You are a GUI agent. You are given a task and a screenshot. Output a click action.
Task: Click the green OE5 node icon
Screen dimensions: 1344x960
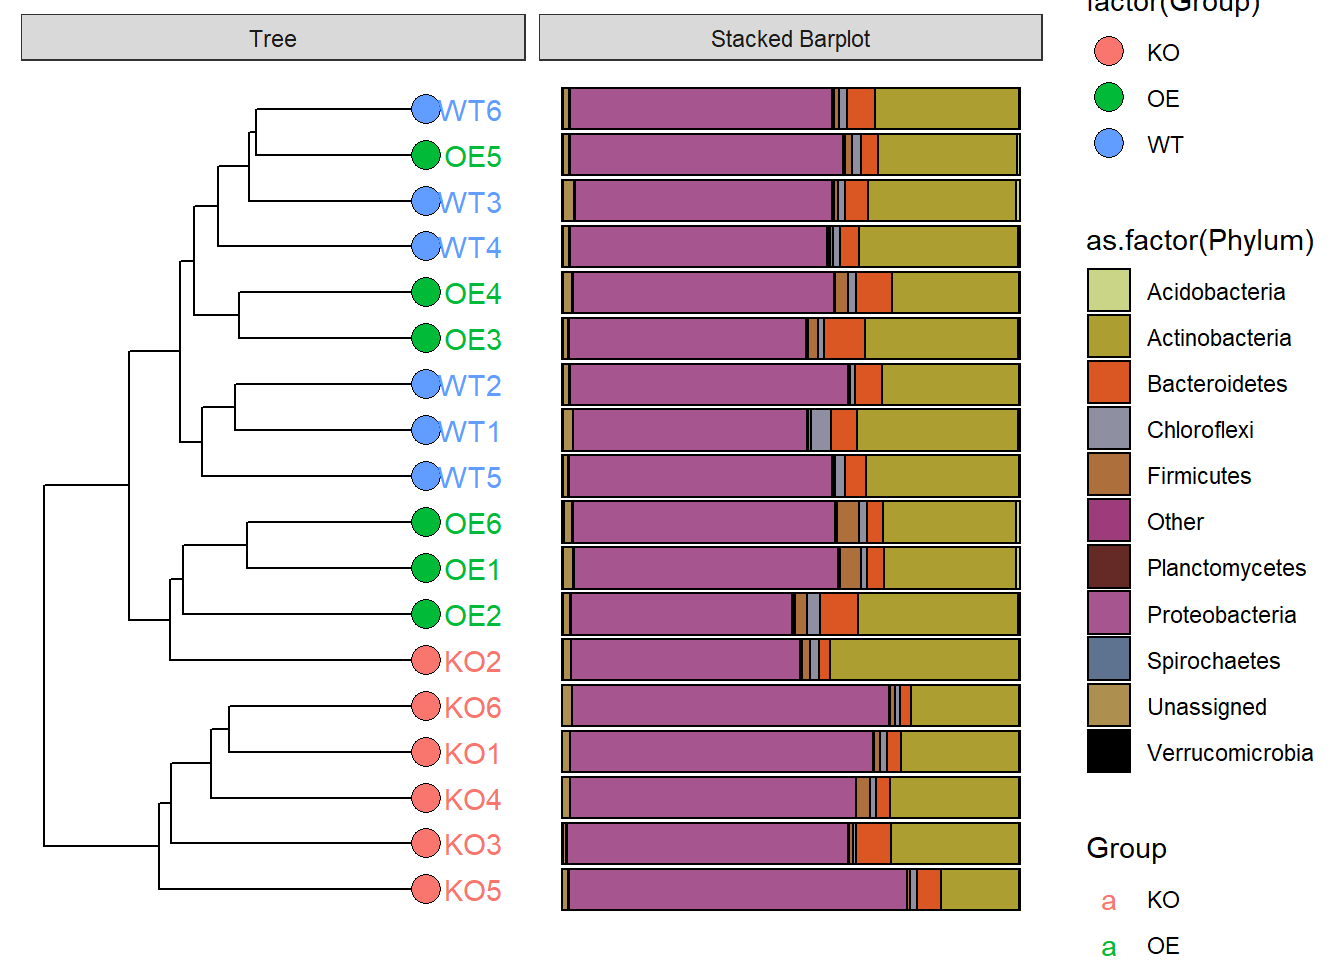click(424, 155)
